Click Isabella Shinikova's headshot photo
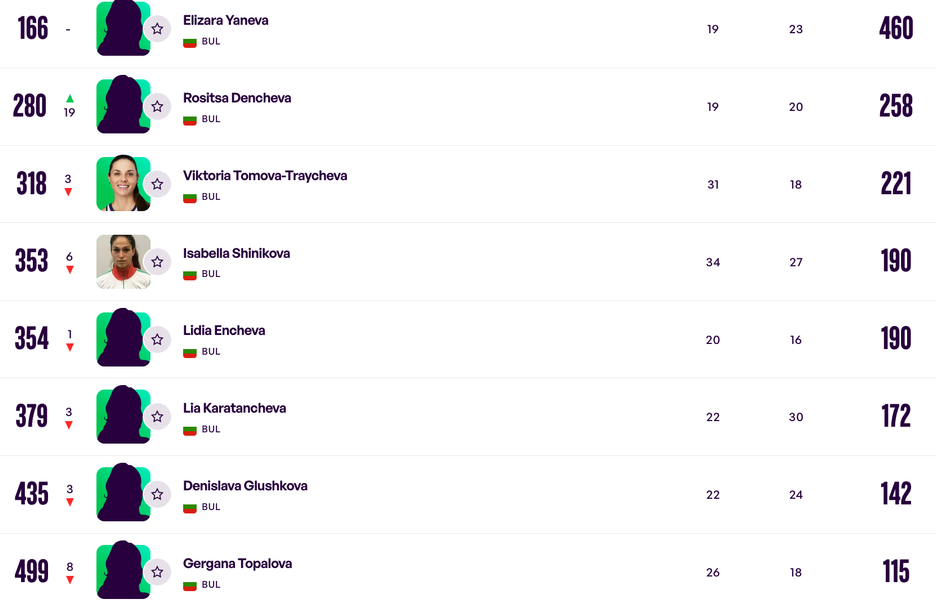936x608 pixels. point(124,261)
